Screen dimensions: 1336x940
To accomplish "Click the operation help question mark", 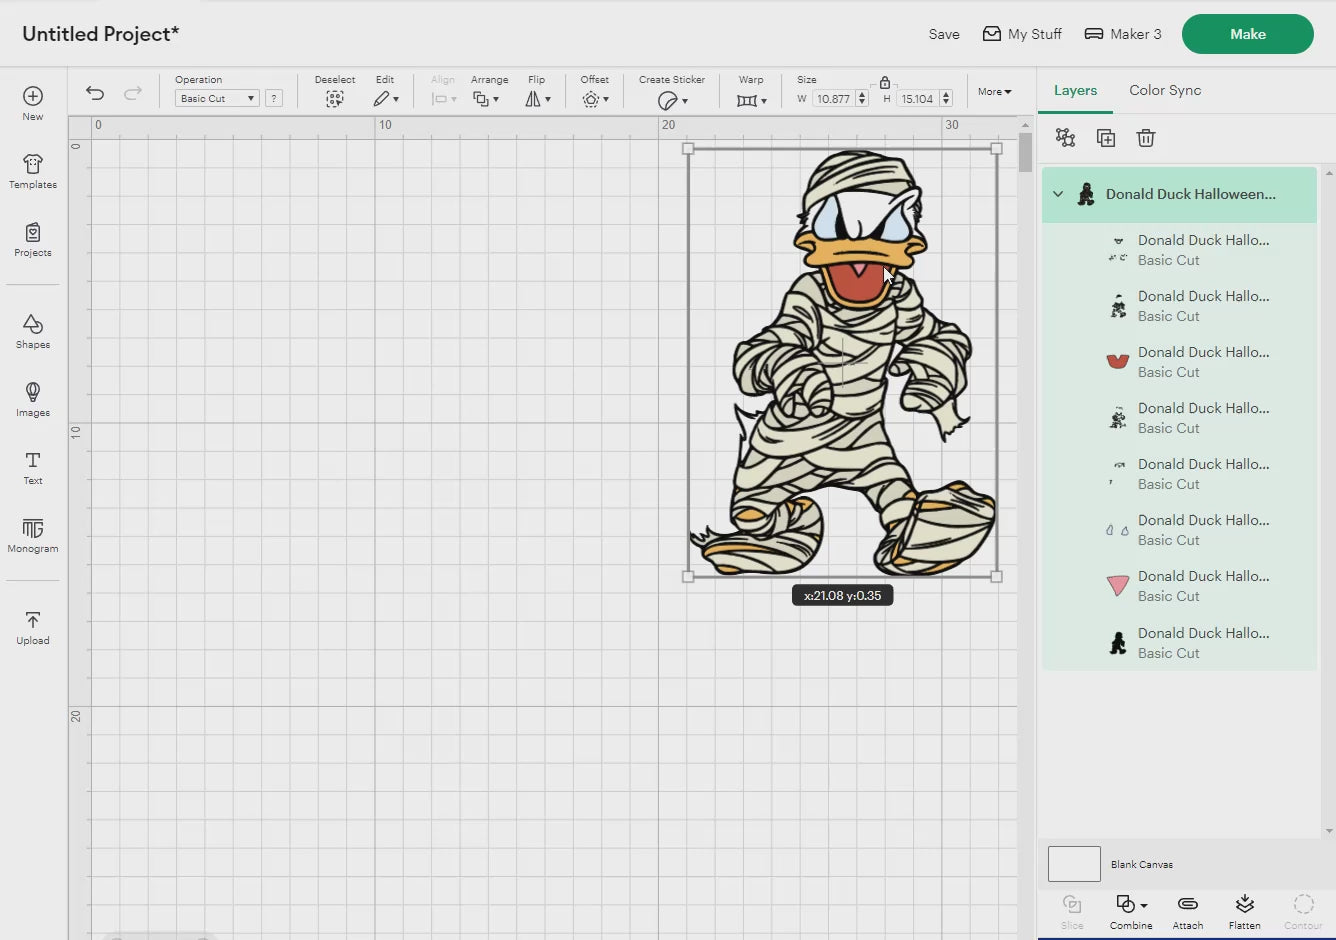I will click(x=274, y=98).
